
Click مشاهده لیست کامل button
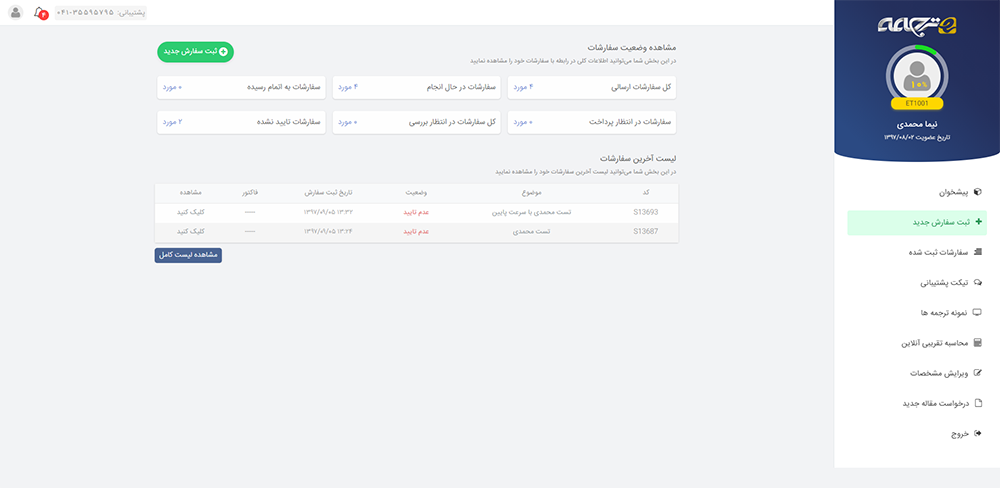click(x=188, y=255)
